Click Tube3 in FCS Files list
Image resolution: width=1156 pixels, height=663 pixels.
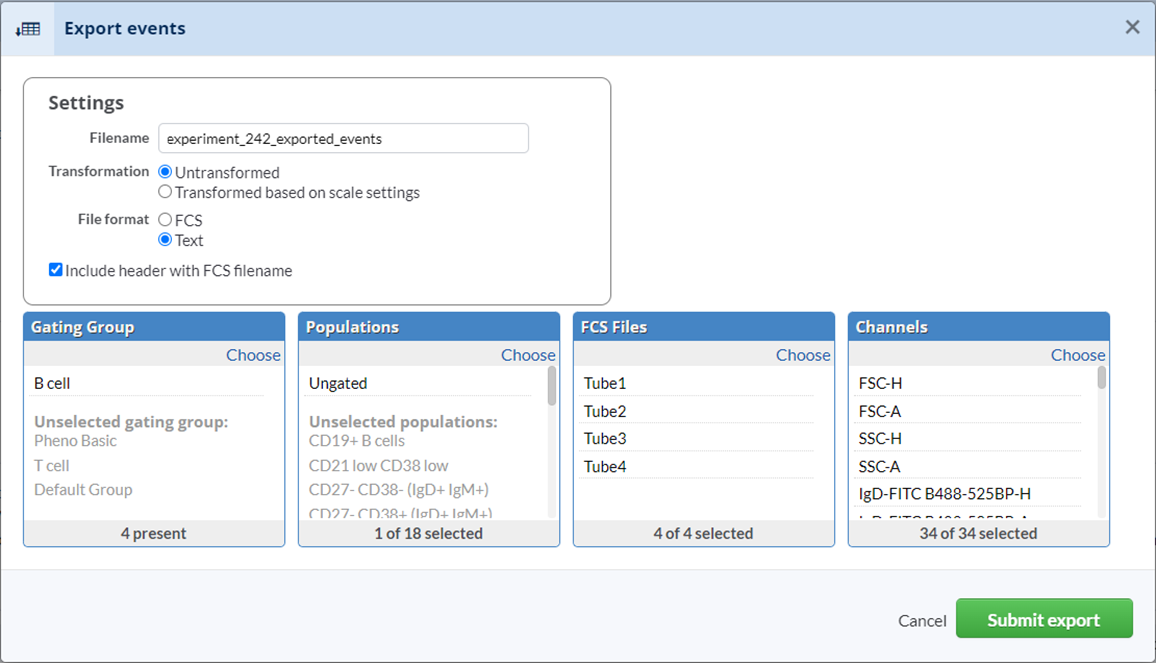coord(605,439)
